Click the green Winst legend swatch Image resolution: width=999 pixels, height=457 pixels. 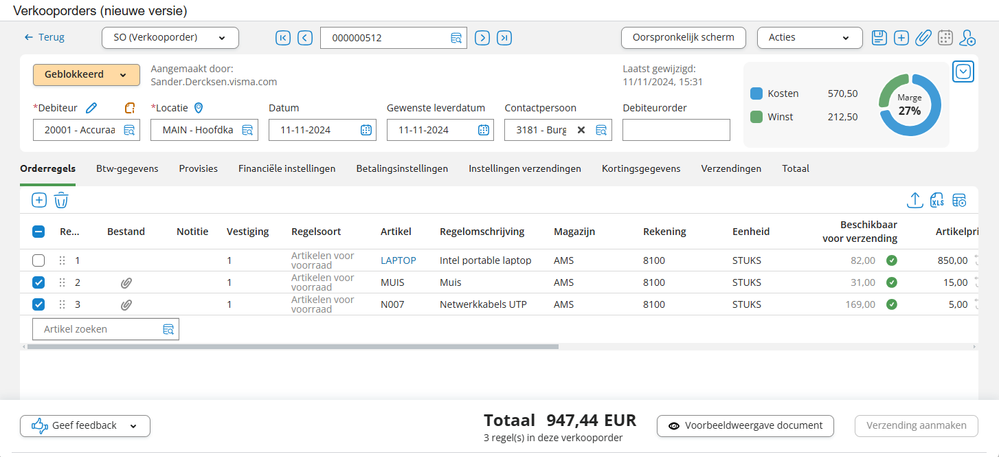click(x=756, y=117)
